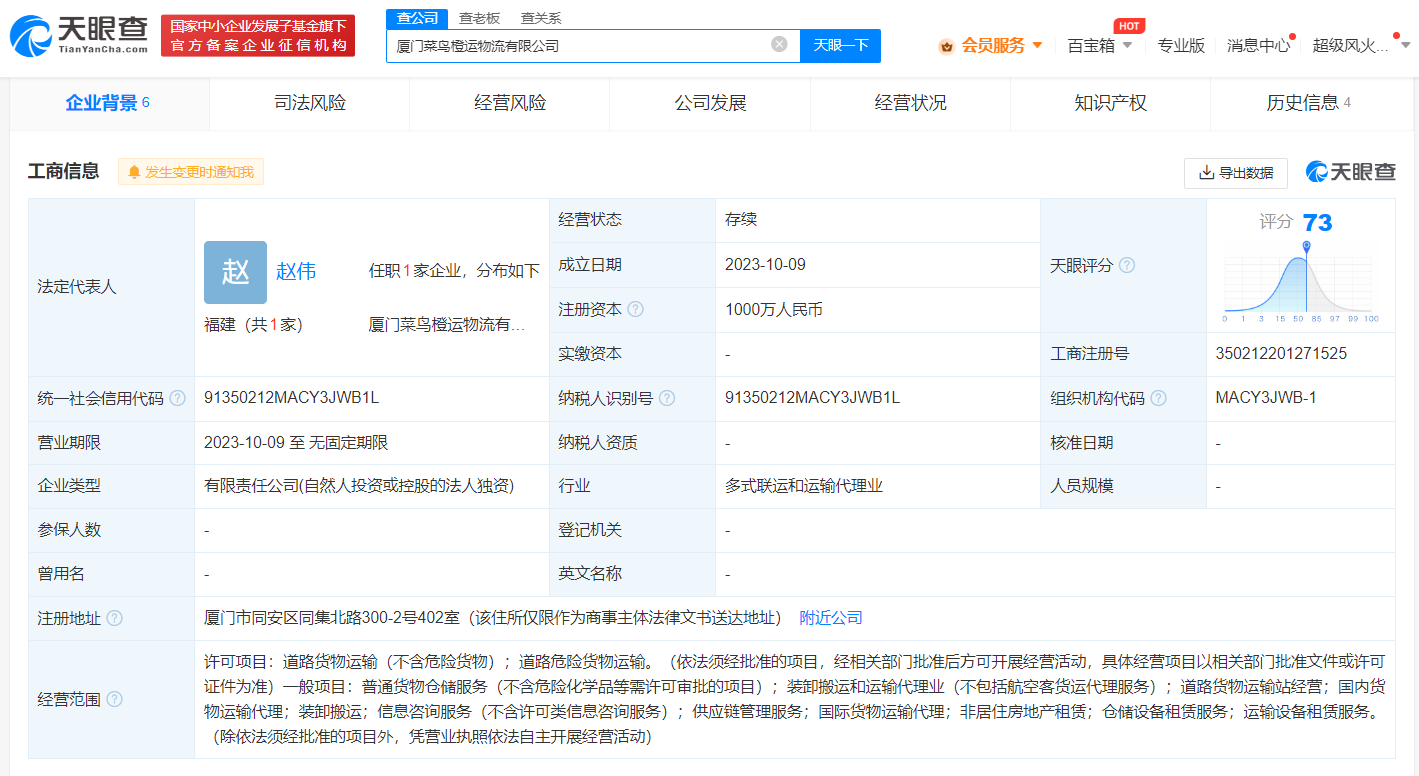
Task: Open the 经营风险 tab
Action: 510,103
